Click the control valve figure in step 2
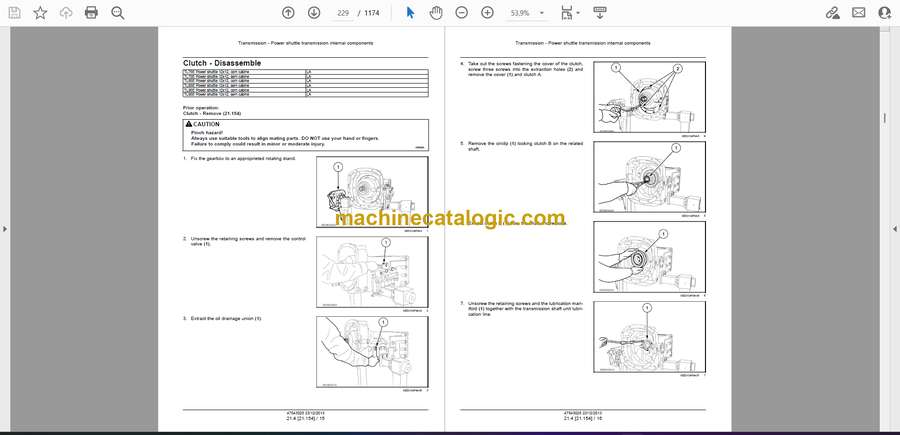 (x=372, y=271)
